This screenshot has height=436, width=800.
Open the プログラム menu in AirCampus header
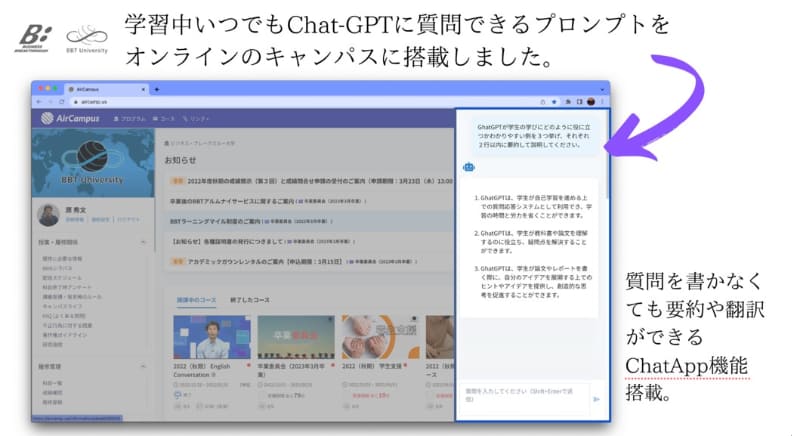[130, 119]
